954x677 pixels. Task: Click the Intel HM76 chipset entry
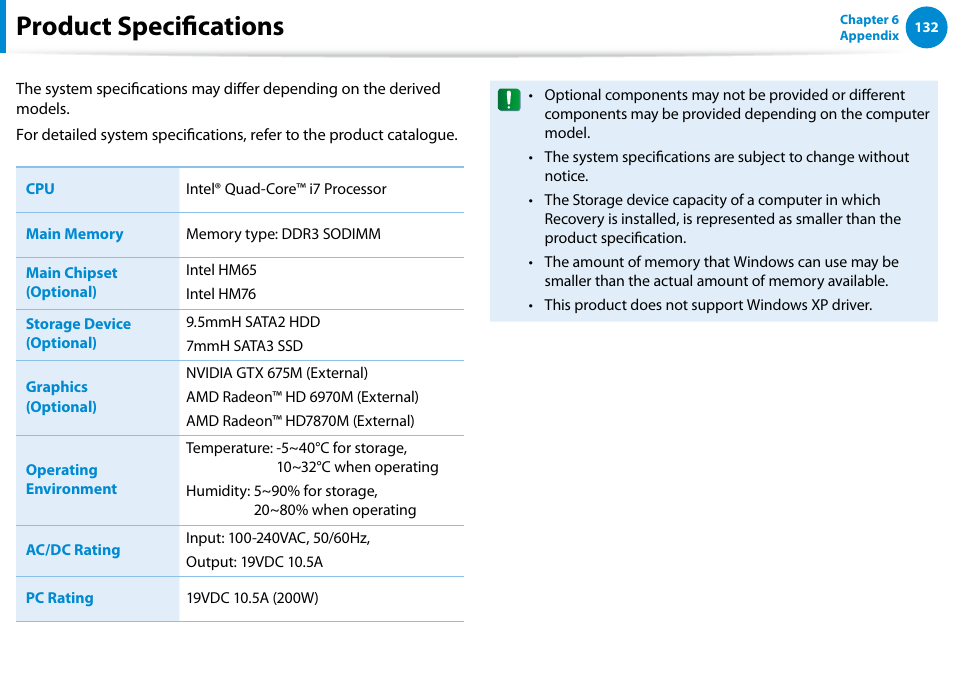(221, 294)
